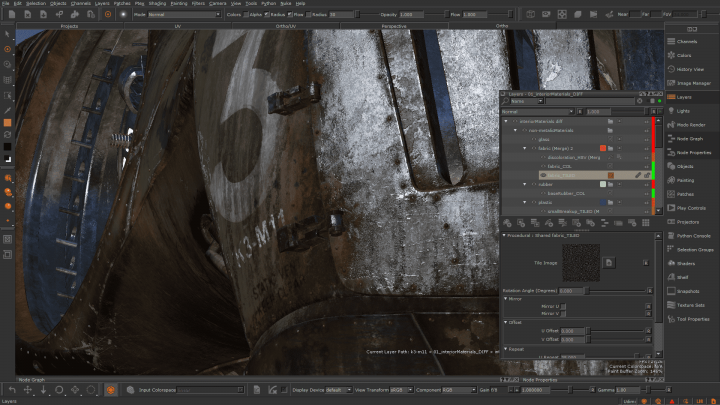Click the fabric (Merge) red color swatch

click(x=603, y=147)
